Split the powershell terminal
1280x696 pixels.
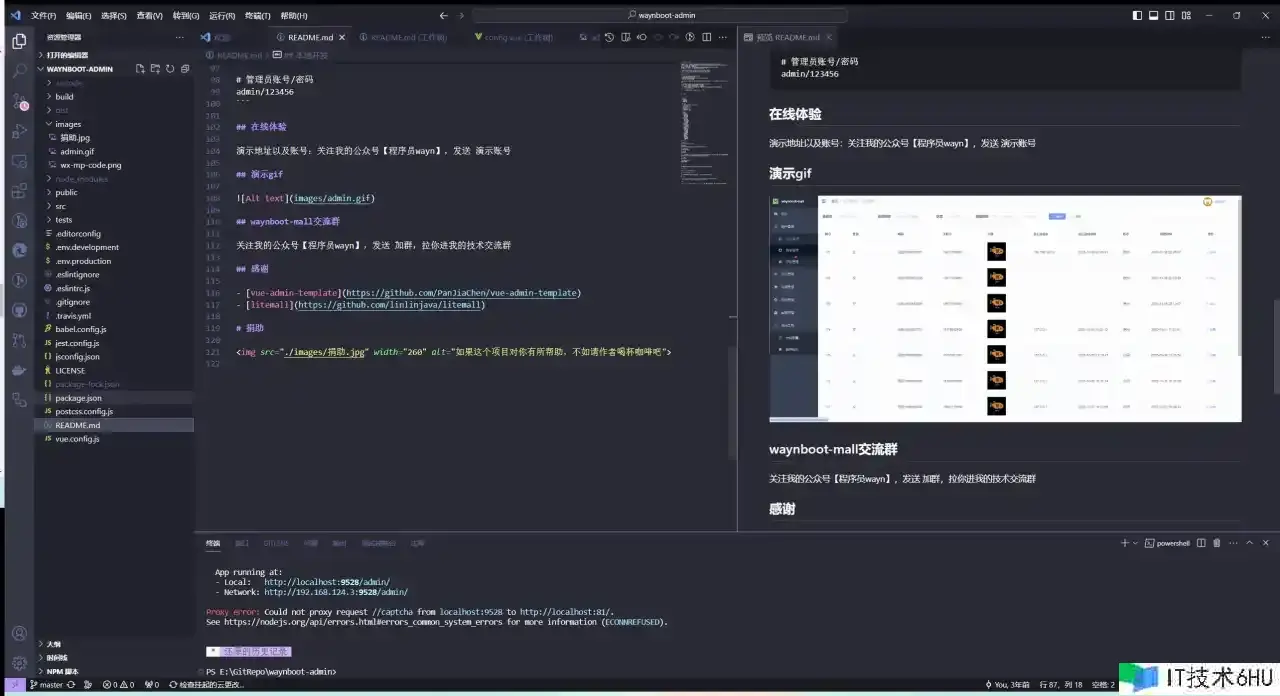(1202, 543)
